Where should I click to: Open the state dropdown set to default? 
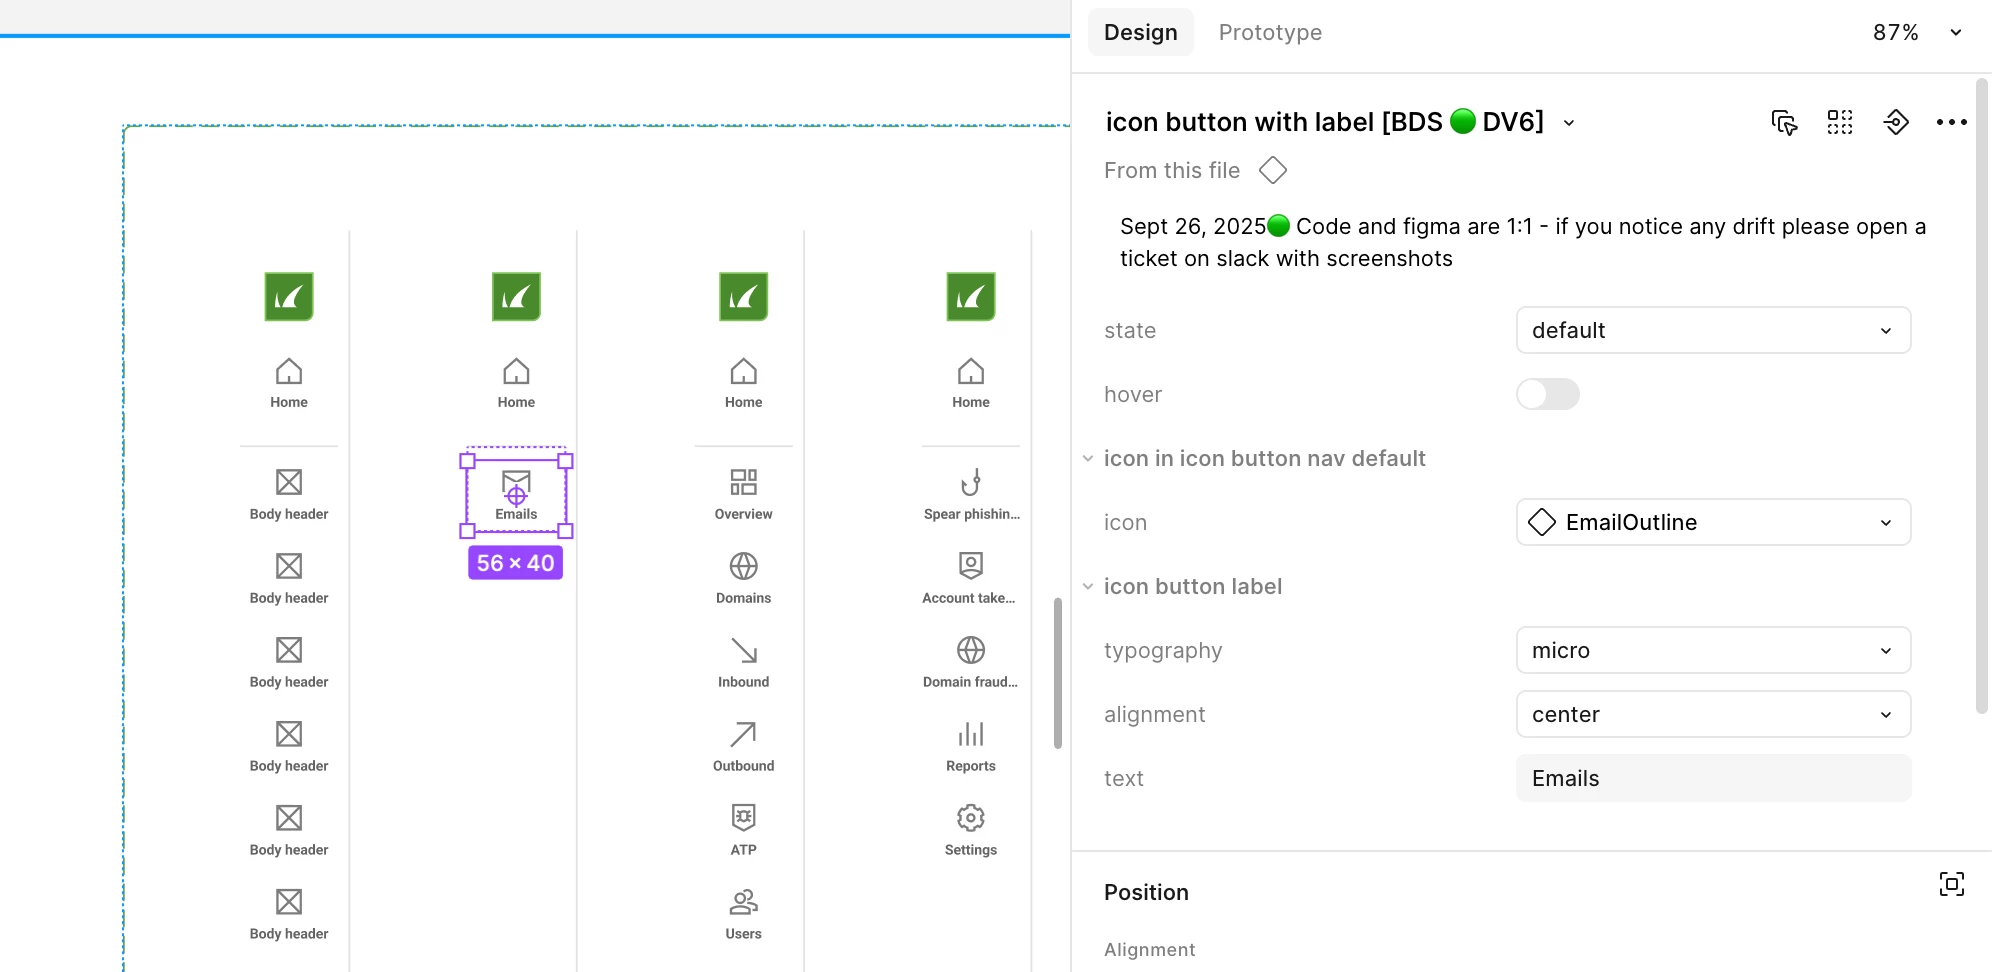[1713, 330]
